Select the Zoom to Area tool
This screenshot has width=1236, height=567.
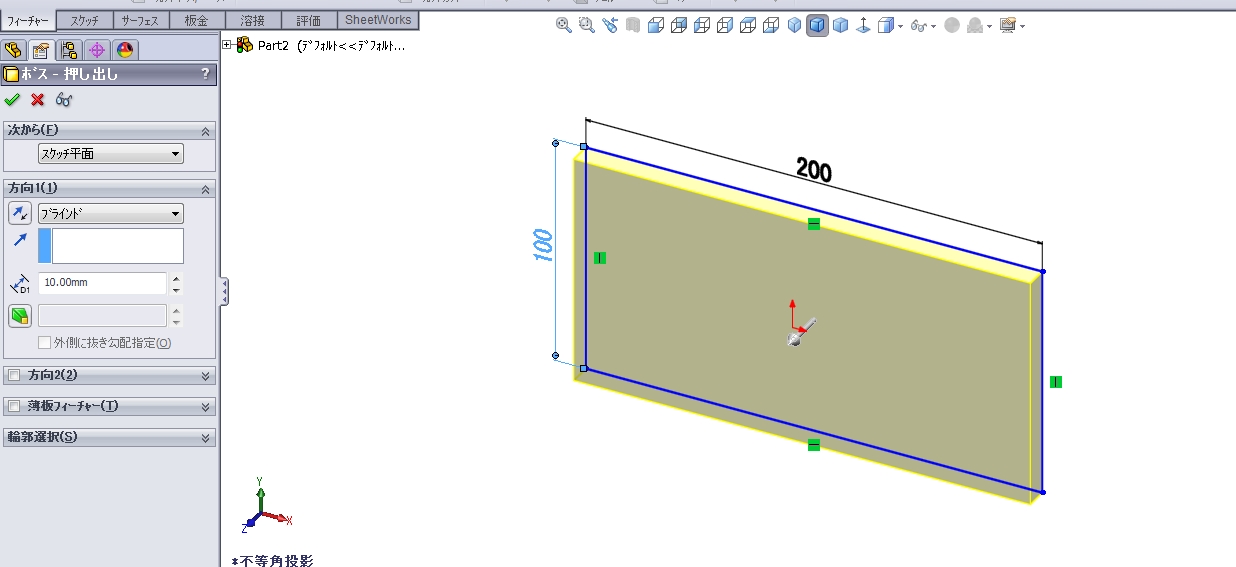[x=587, y=26]
